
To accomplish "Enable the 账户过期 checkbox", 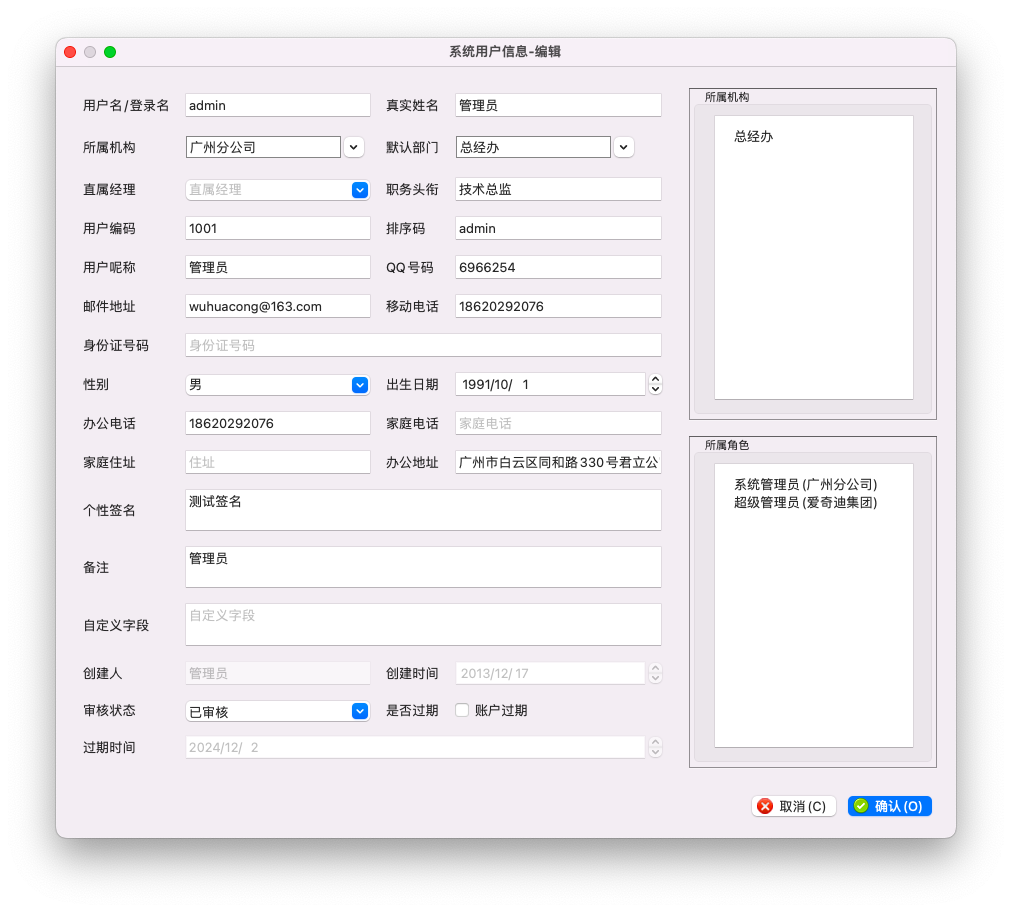I will pyautogui.click(x=461, y=710).
